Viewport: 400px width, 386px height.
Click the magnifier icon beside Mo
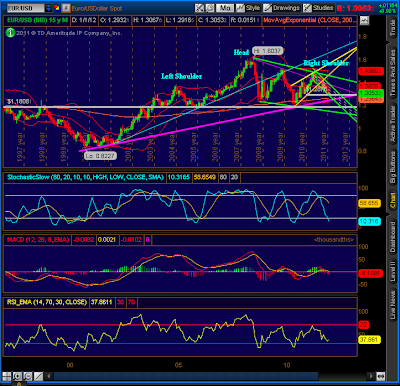tap(210, 8)
